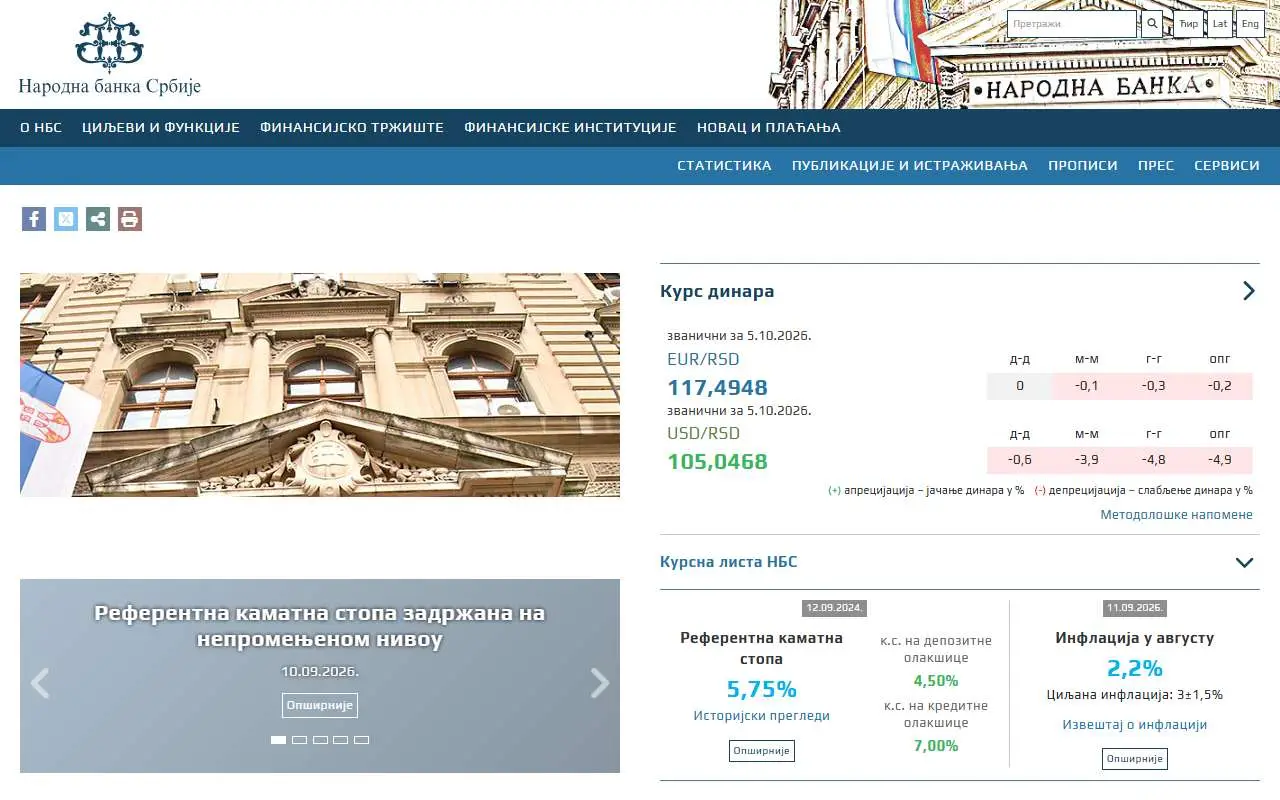Open the О НБС menu
The width and height of the screenshot is (1280, 800).
[41, 128]
